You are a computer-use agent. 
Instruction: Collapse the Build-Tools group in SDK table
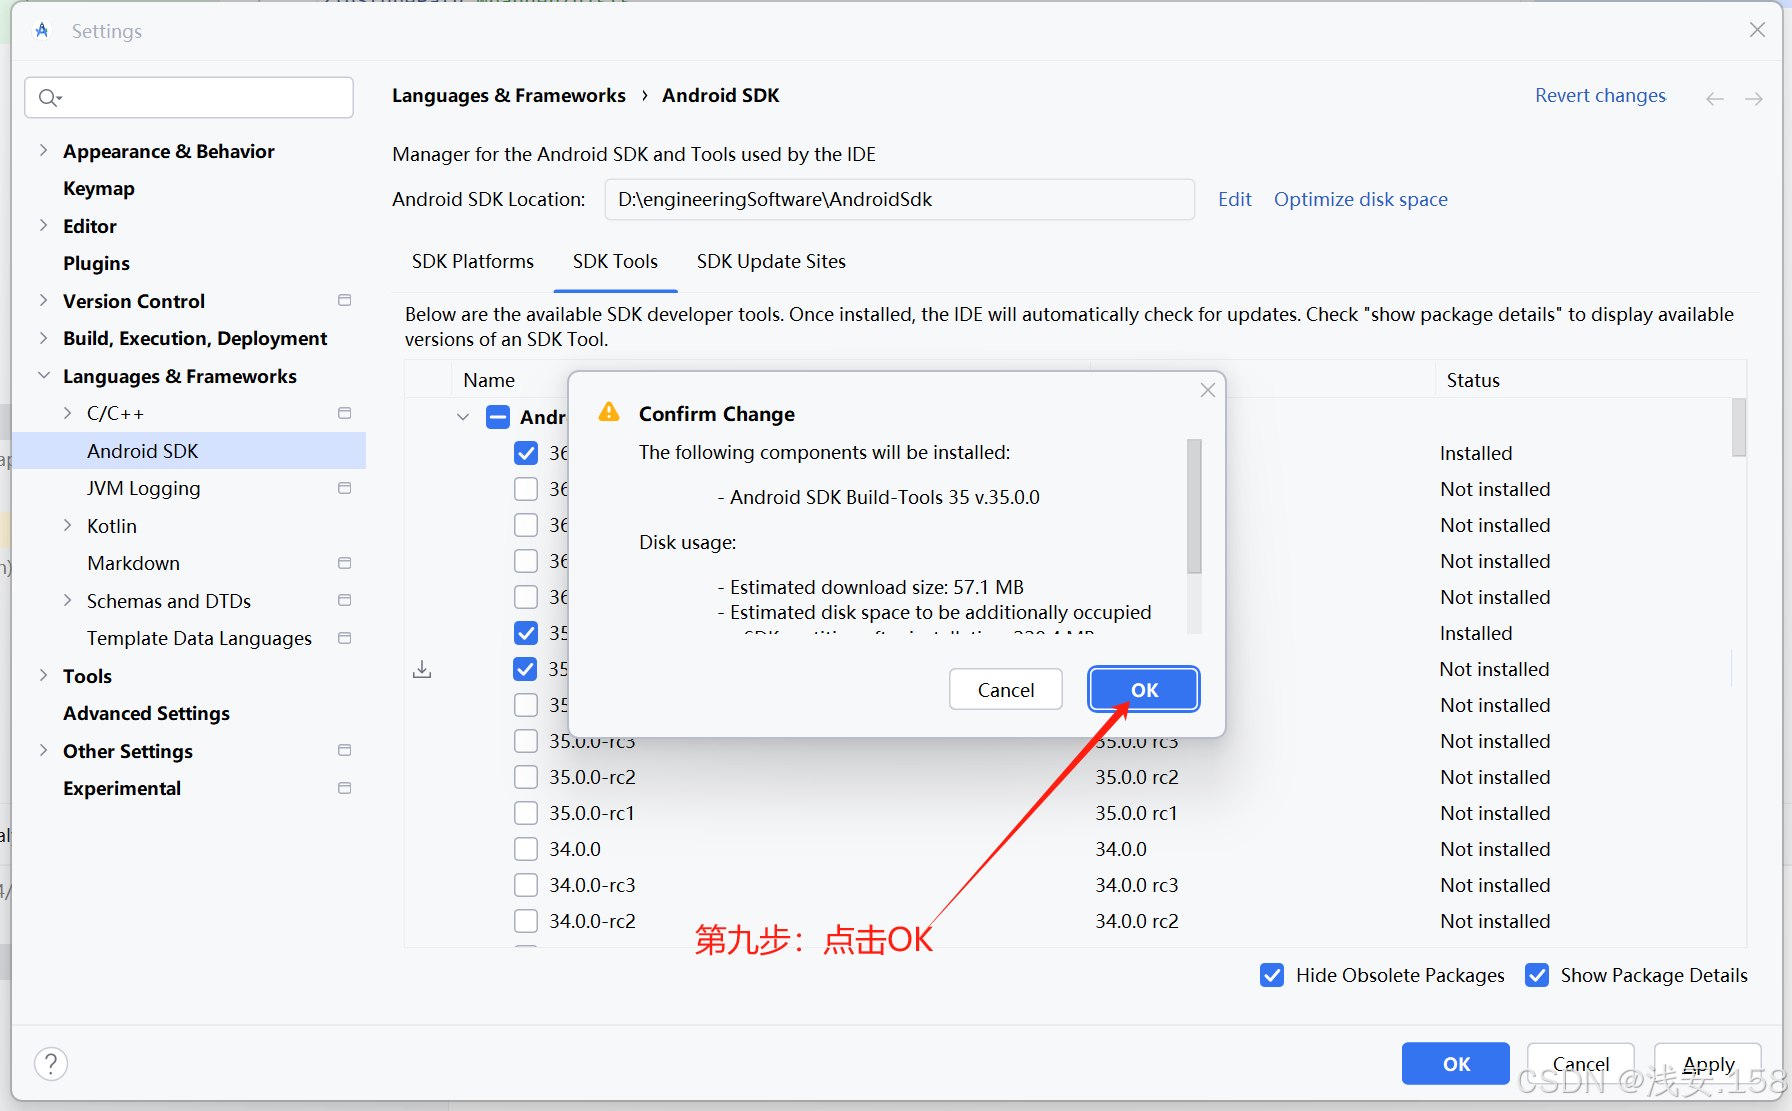(463, 417)
